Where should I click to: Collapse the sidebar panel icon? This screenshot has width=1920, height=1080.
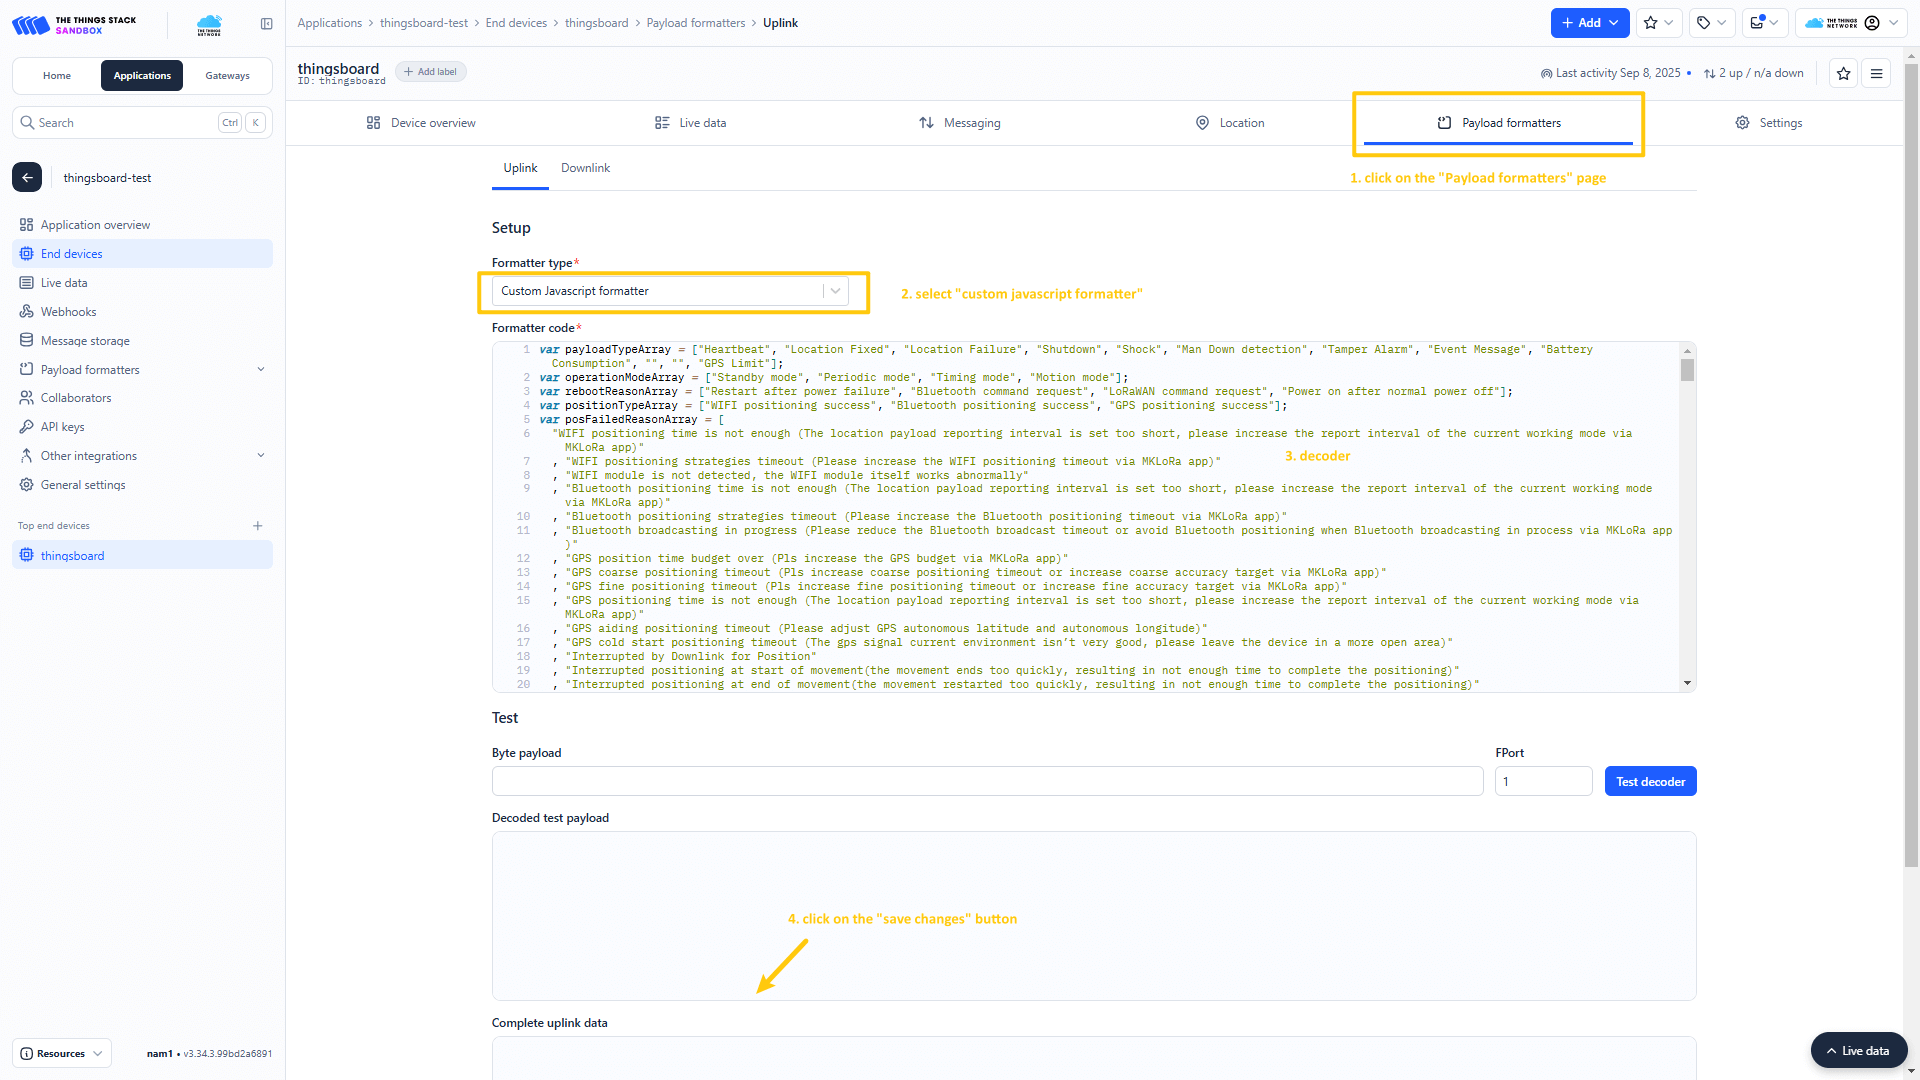[266, 24]
